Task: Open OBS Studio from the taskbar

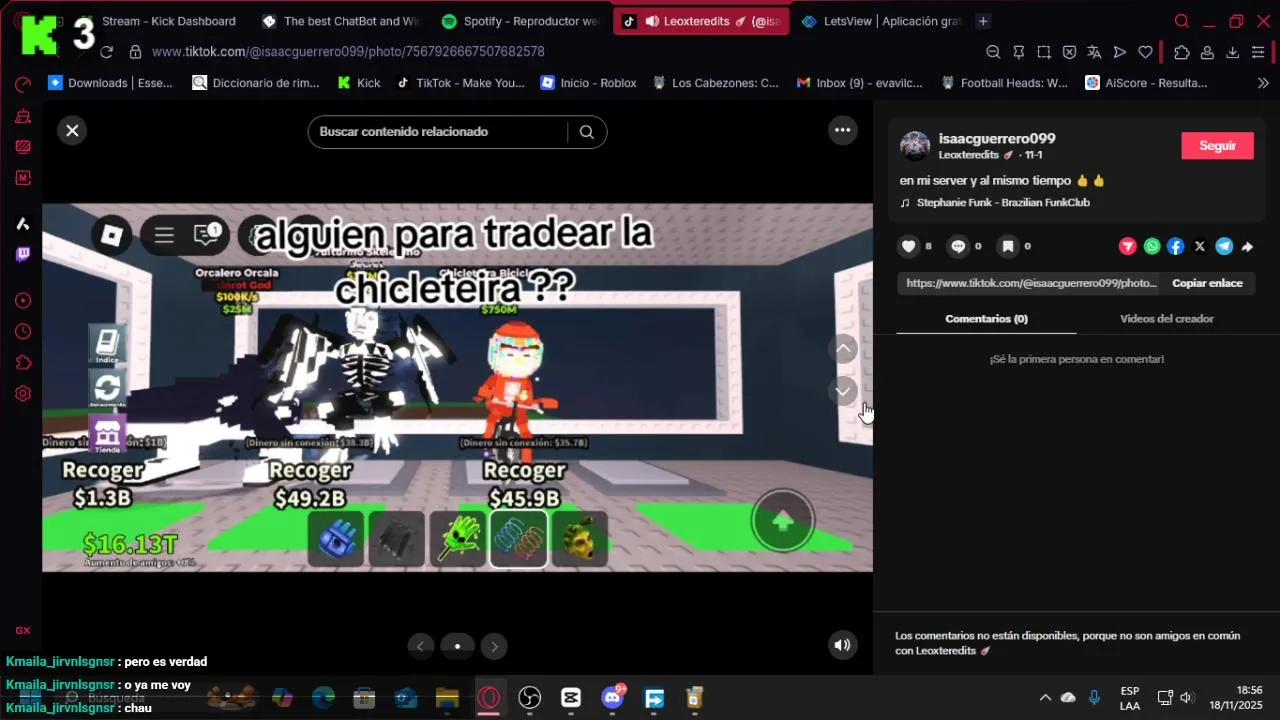Action: 530,698
